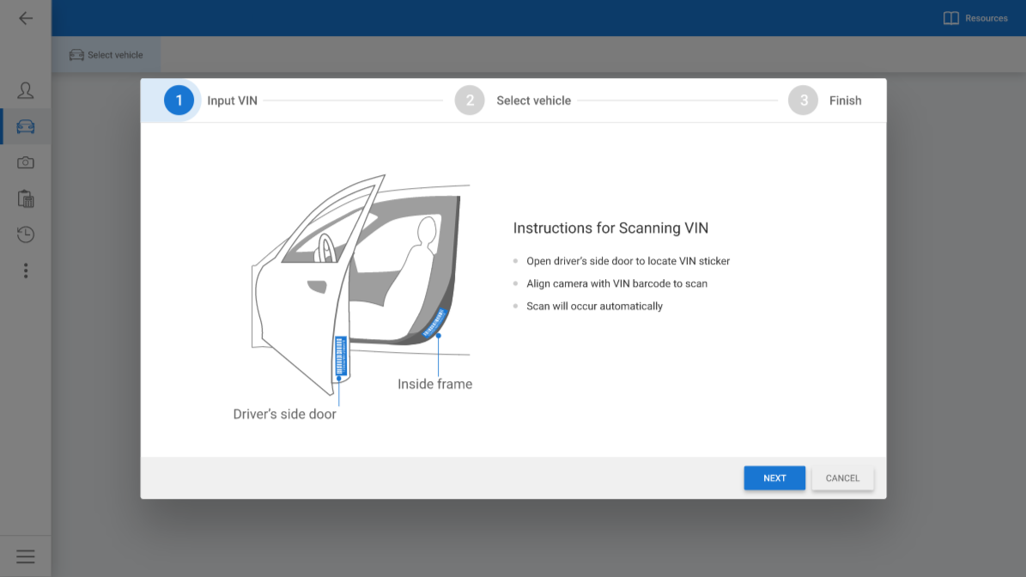This screenshot has height=577, width=1026.
Task: Click the back arrow icon
Action: click(x=26, y=18)
